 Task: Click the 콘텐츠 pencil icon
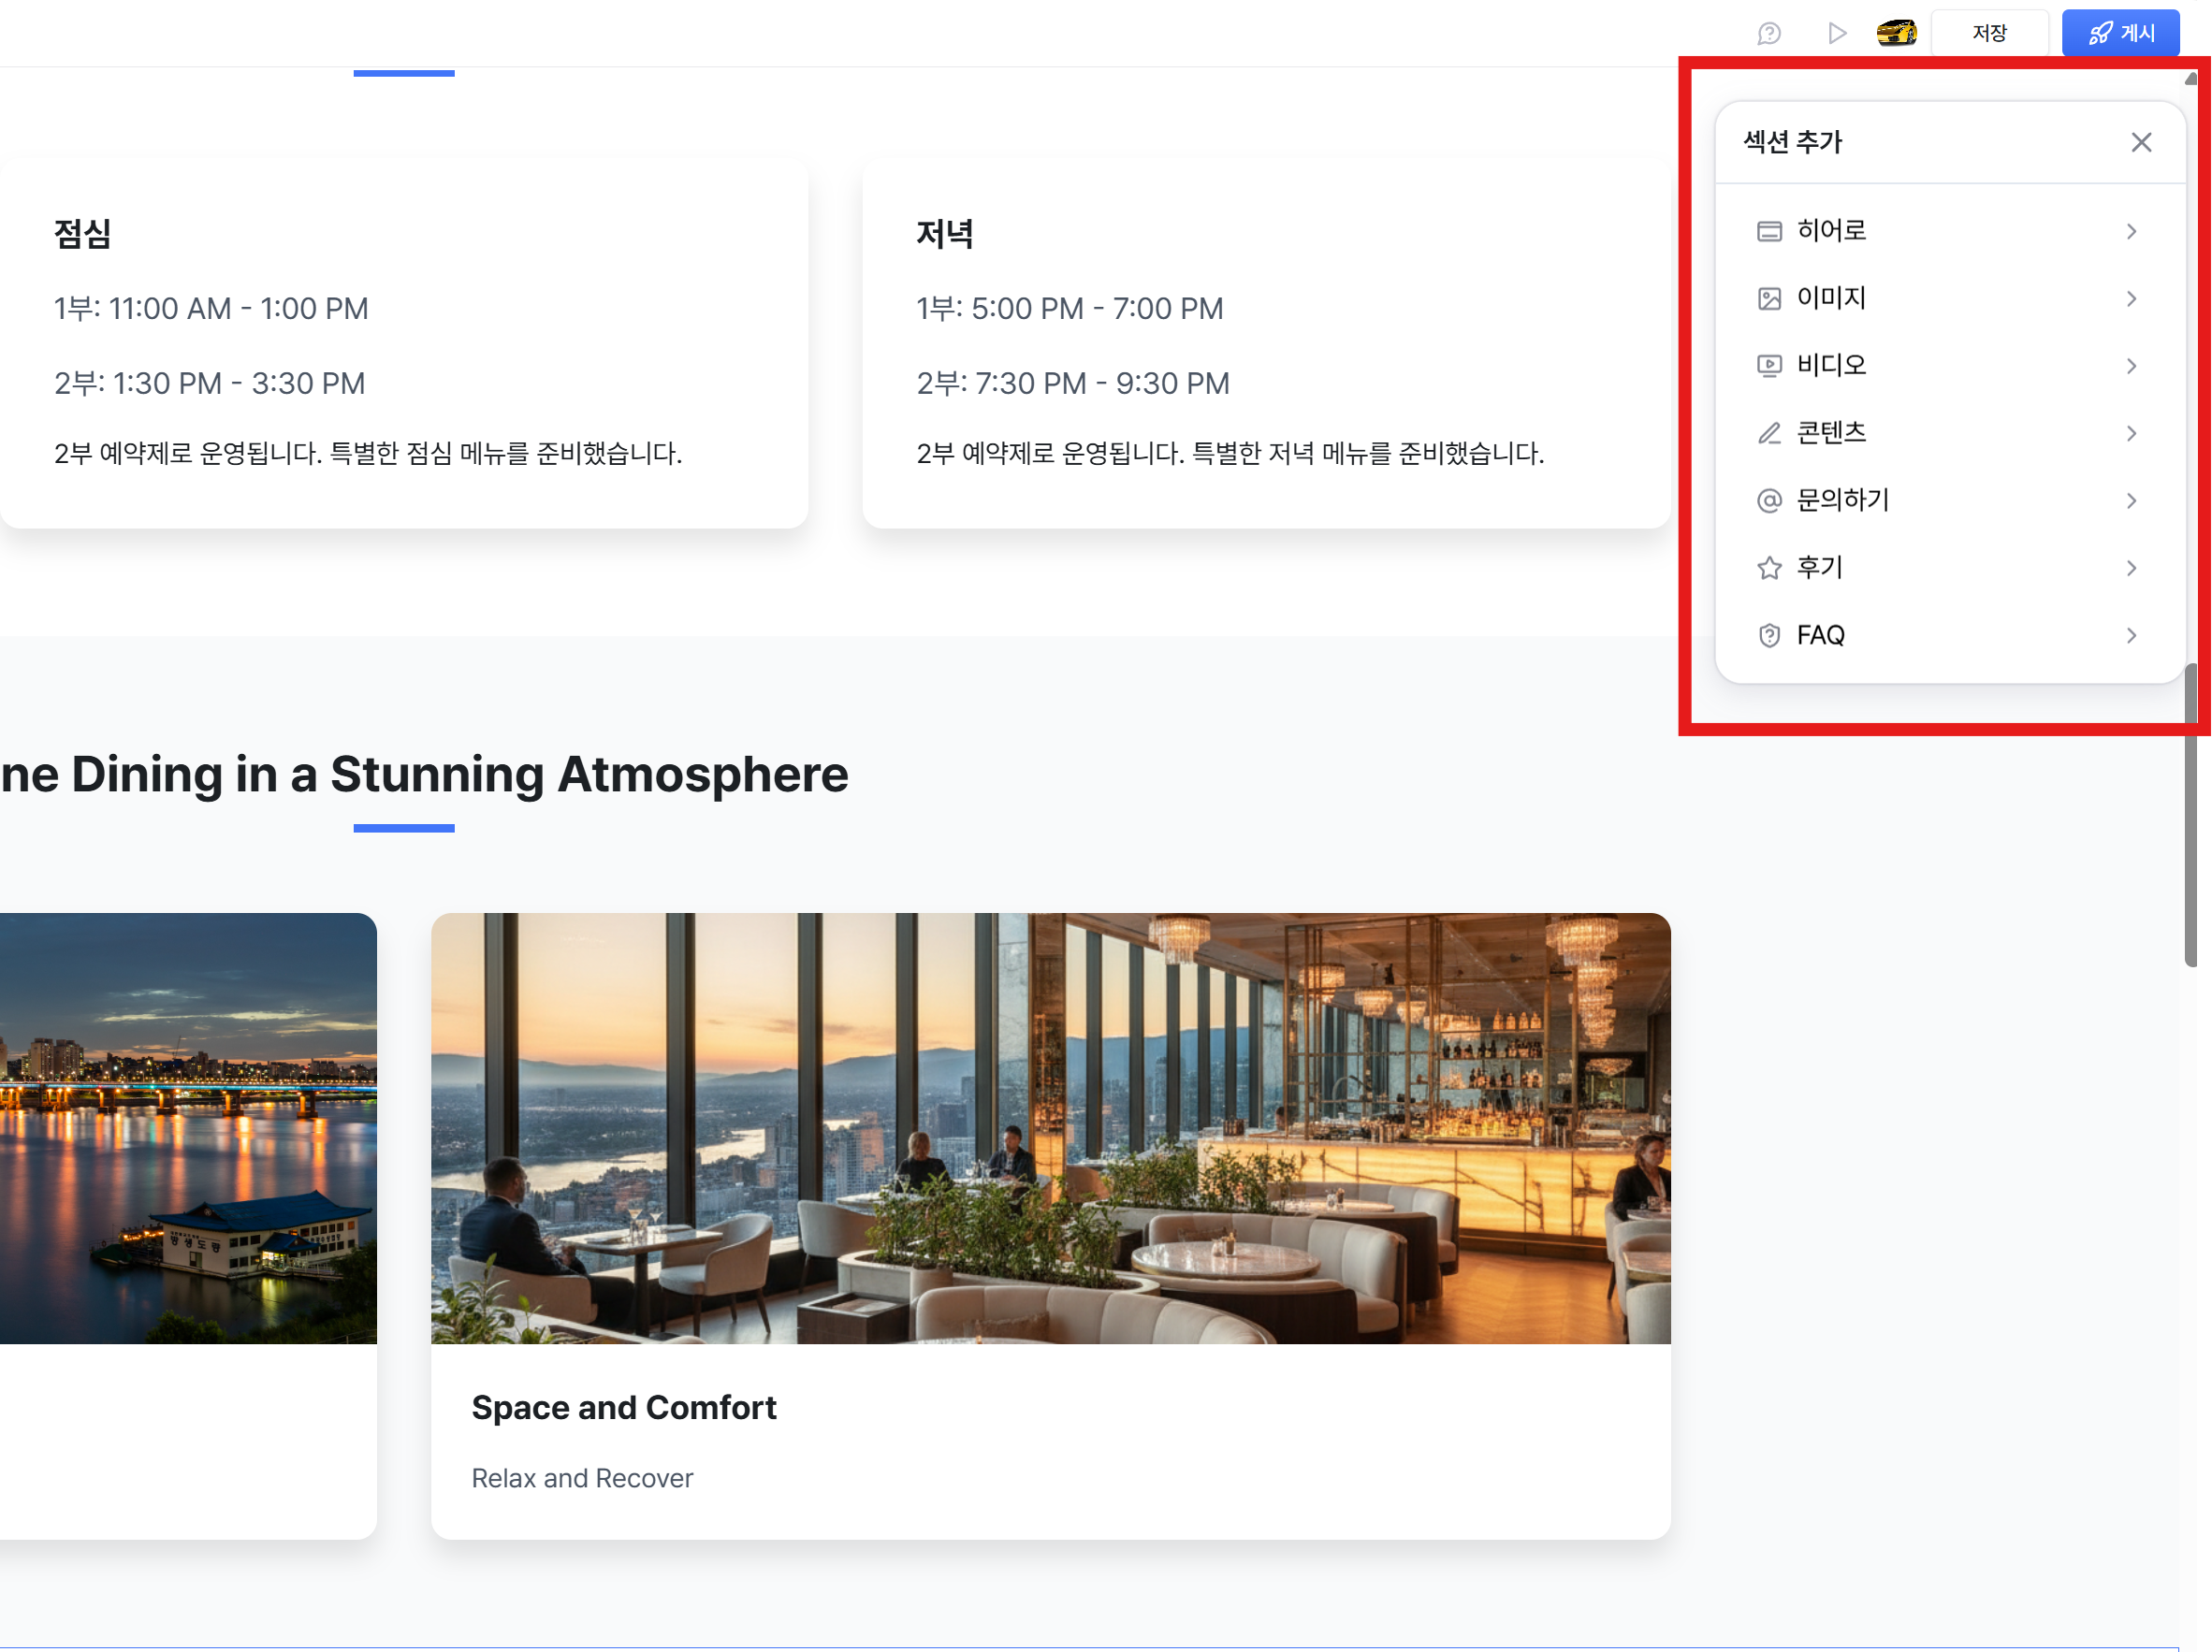1769,433
